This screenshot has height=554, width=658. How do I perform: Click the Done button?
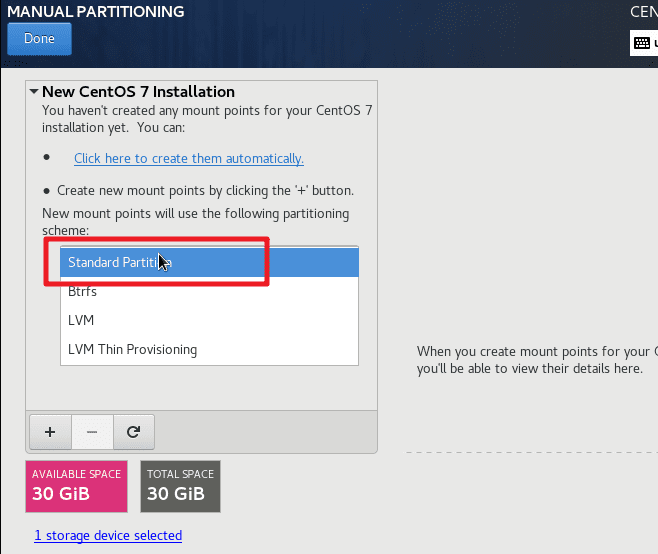pyautogui.click(x=39, y=39)
